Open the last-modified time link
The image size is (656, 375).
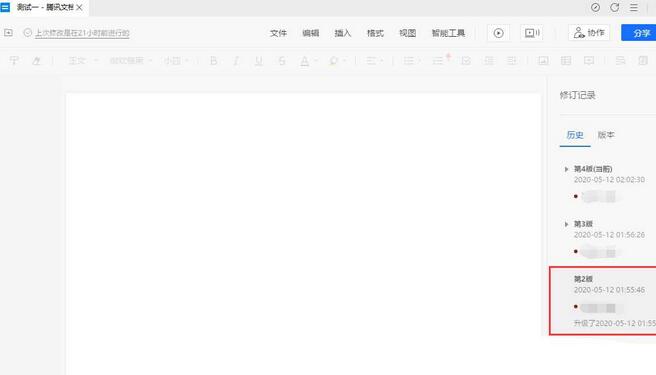coord(82,33)
